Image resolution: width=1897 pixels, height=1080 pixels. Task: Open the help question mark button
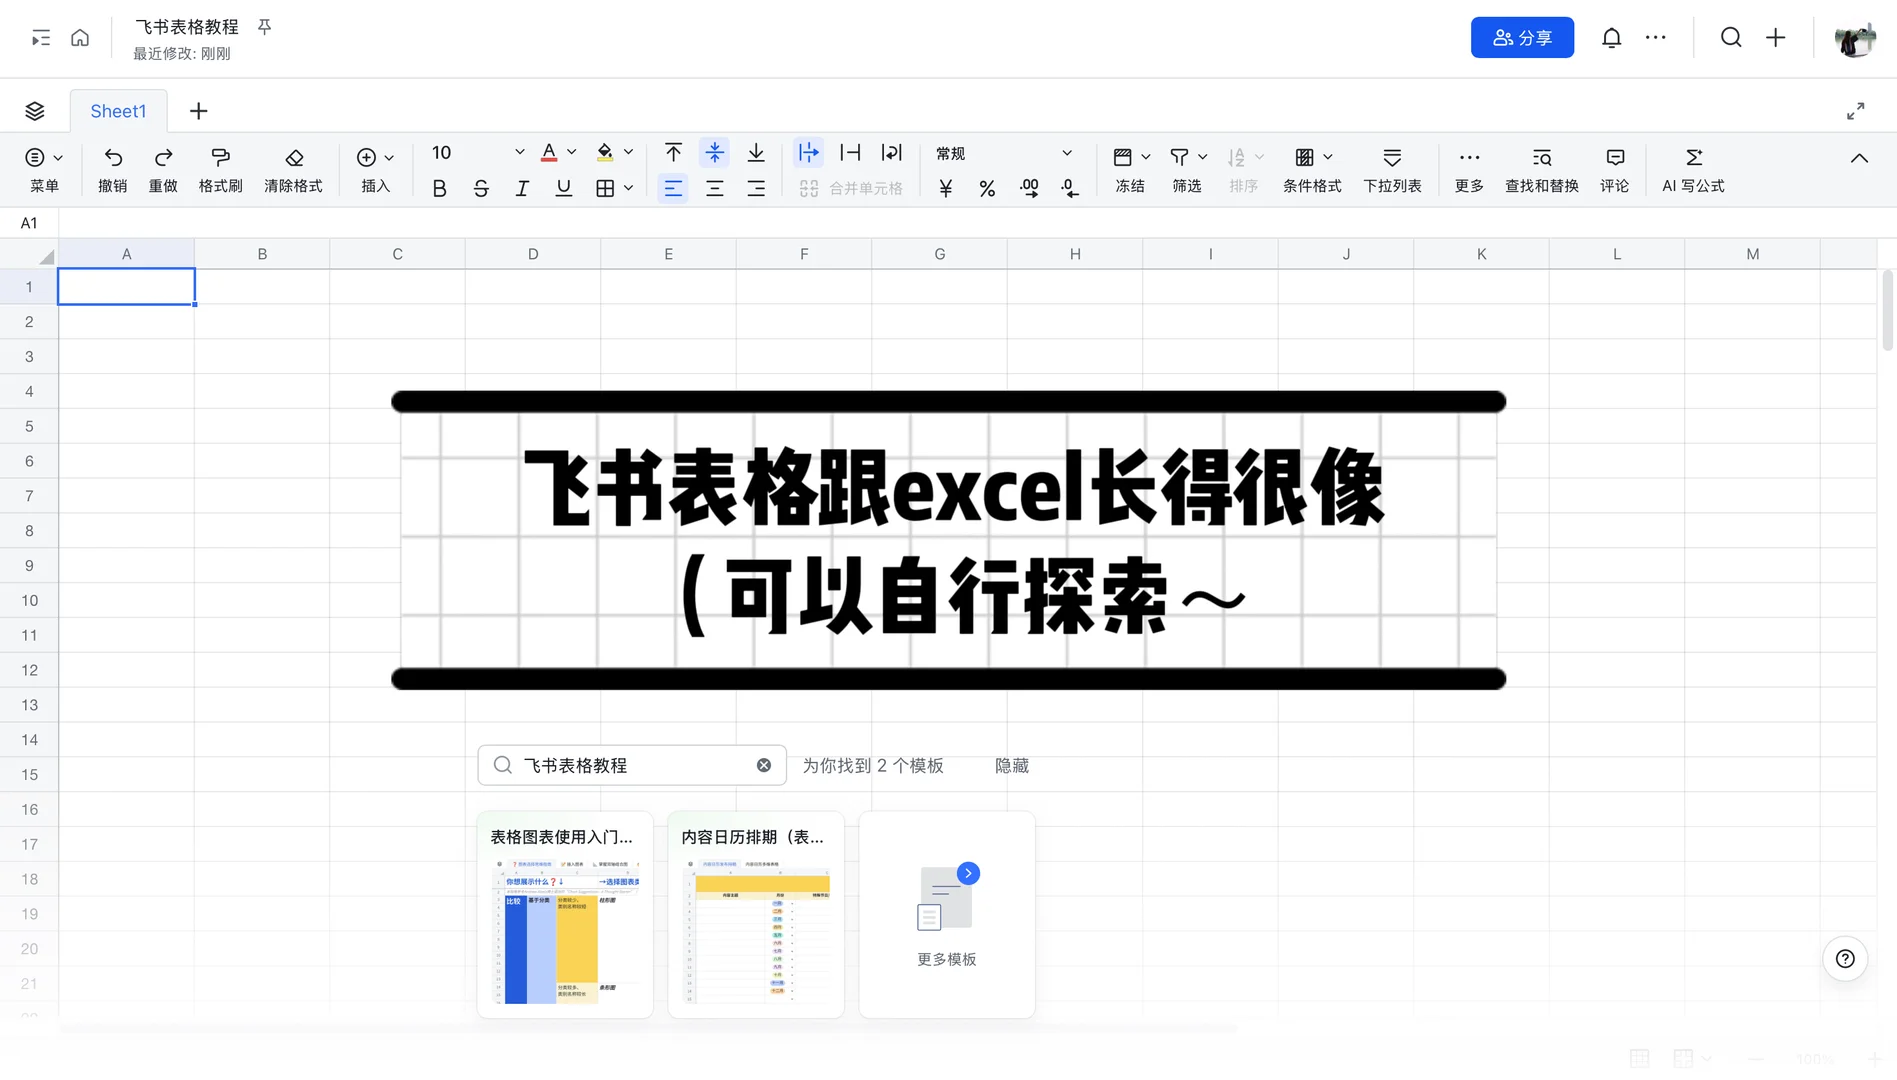[1845, 959]
